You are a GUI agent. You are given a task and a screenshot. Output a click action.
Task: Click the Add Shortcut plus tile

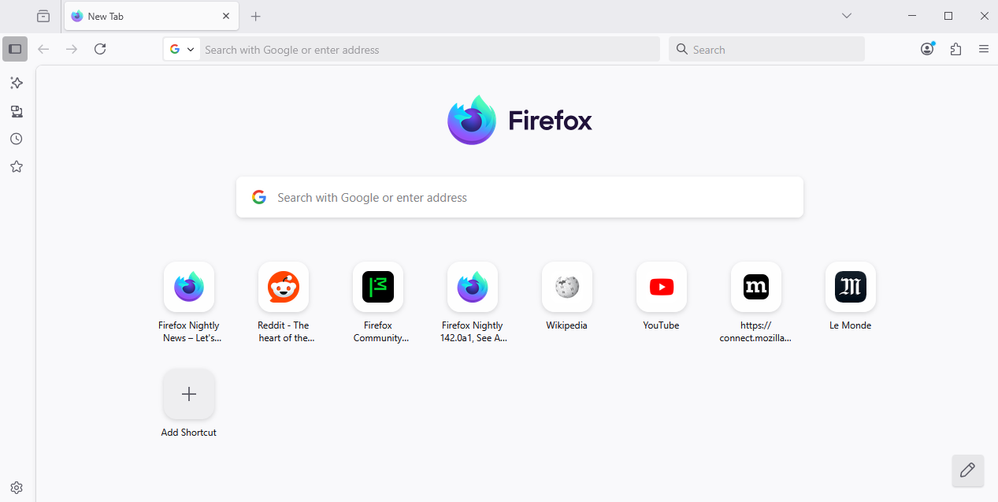[x=189, y=394]
